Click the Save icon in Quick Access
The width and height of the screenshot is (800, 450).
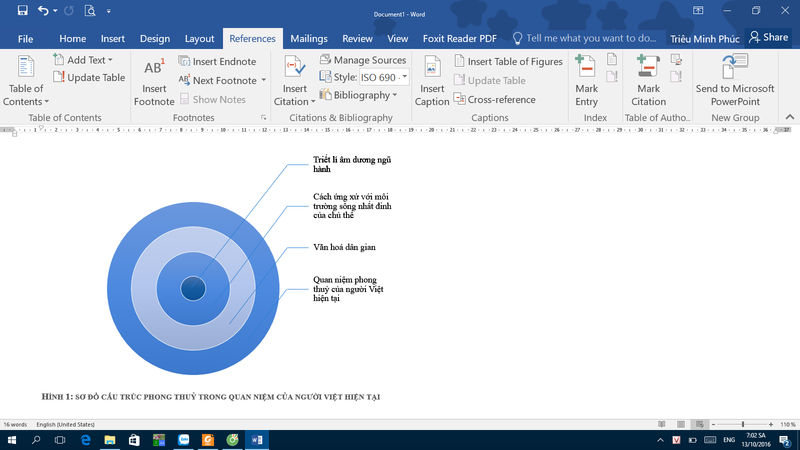click(22, 11)
